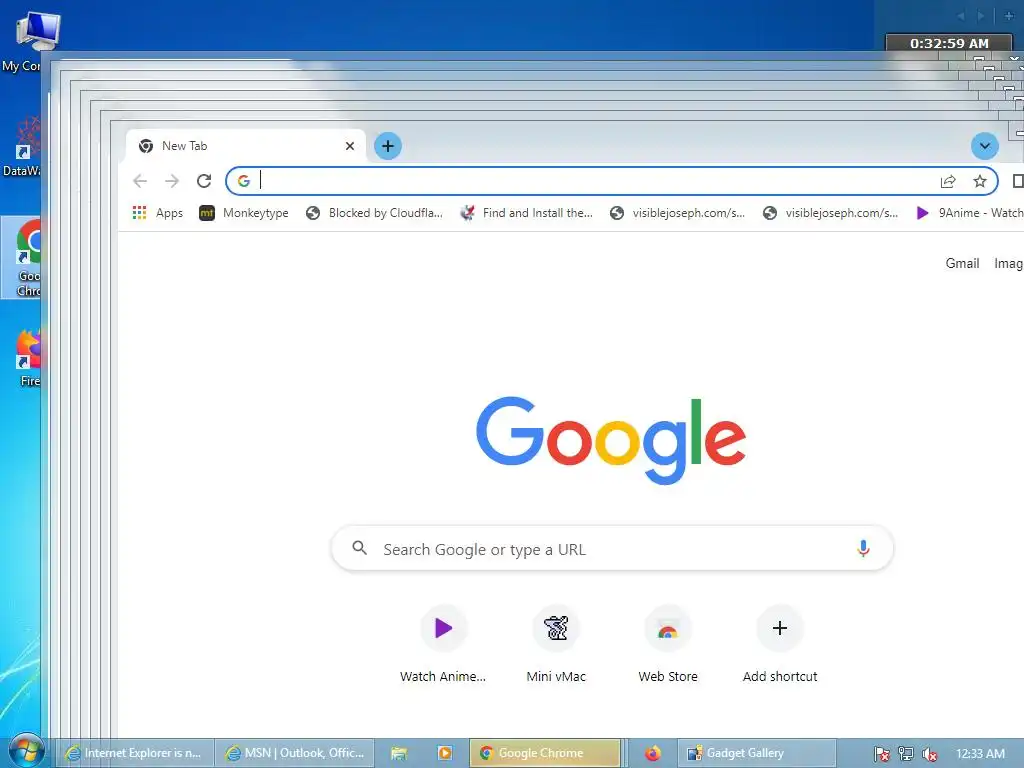Switch to Gadget Gallery taskbar window
1024x768 pixels.
coord(757,753)
